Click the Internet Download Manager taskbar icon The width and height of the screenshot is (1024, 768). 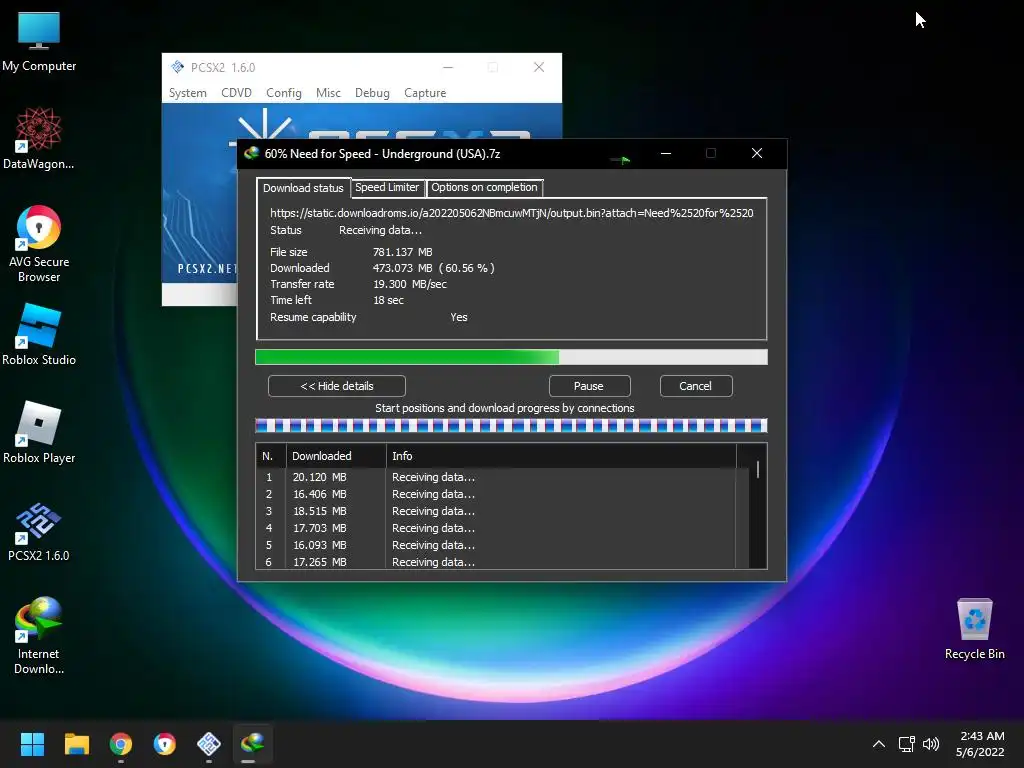tap(253, 744)
